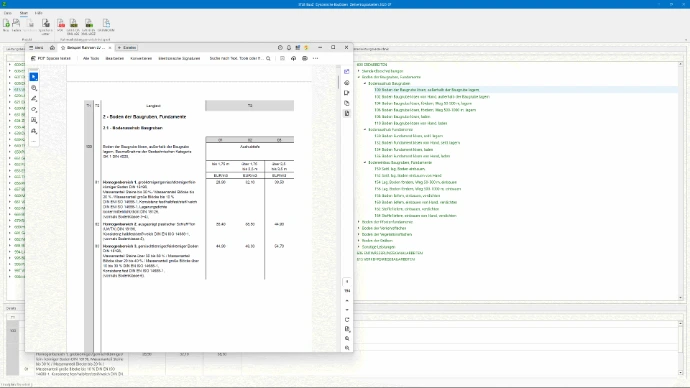
Task: Open the user profile avatar in the PDF viewer
Action: coord(306,48)
